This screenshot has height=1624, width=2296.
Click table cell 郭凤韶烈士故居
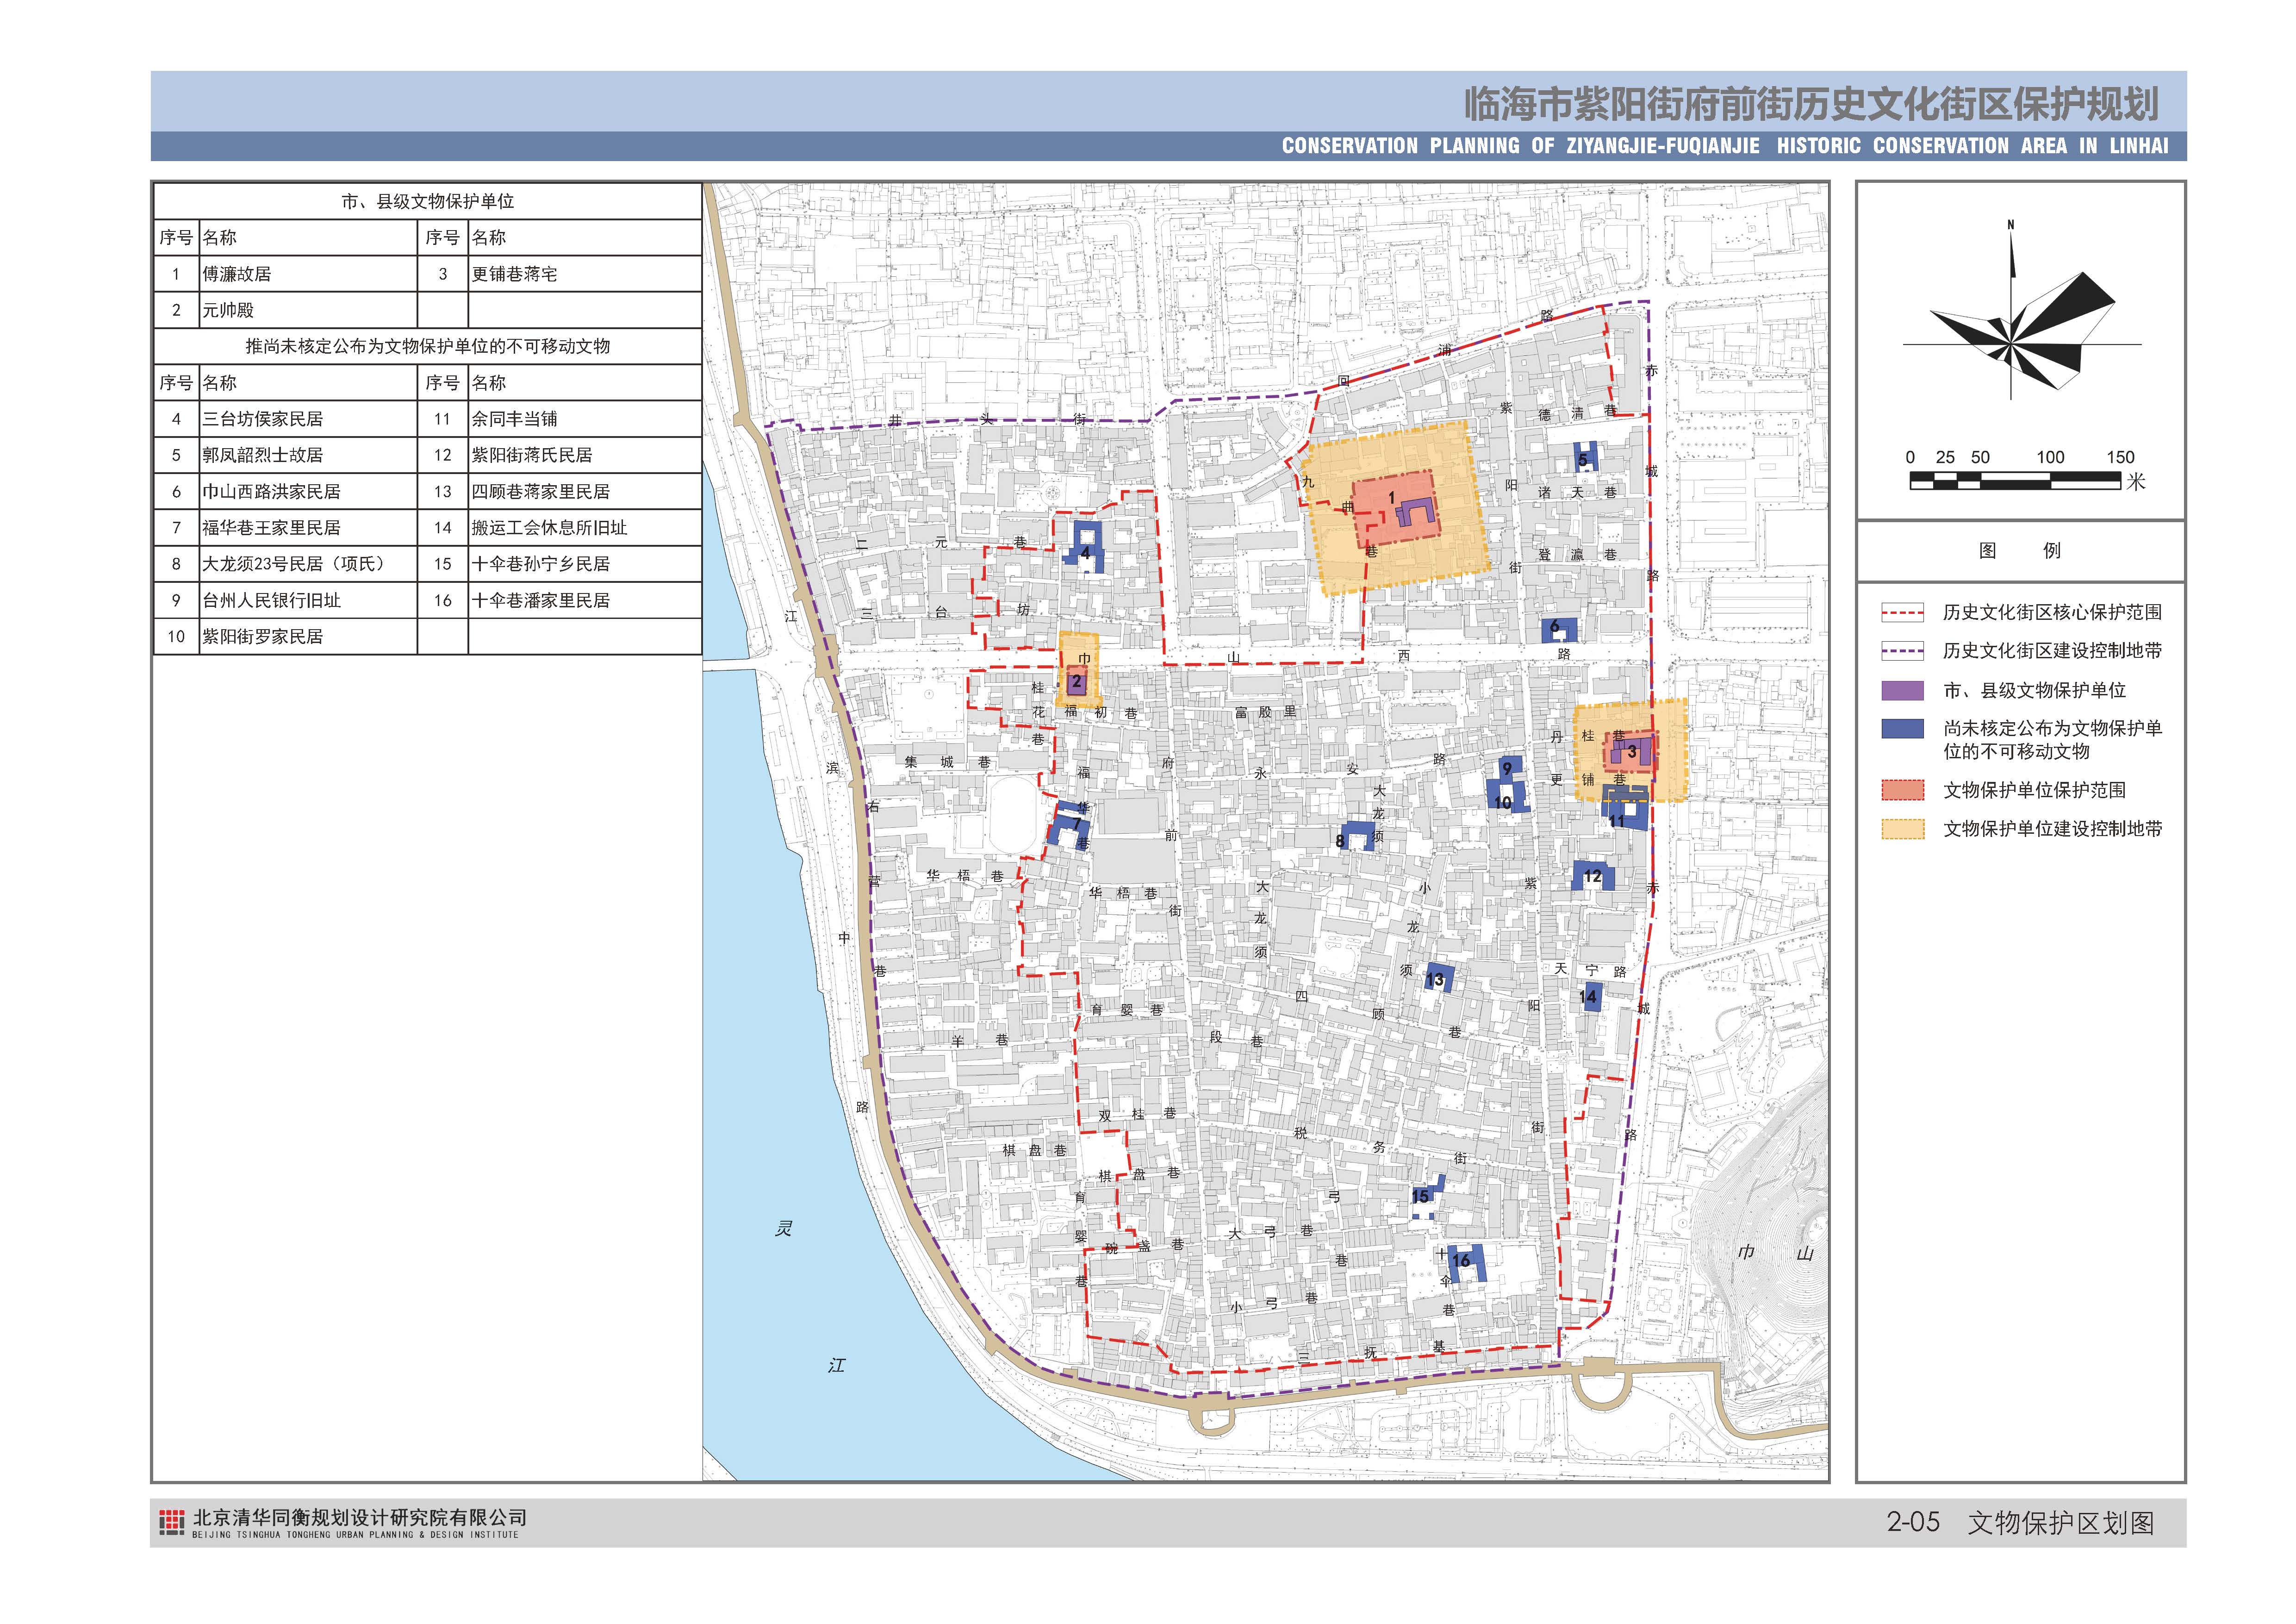click(x=263, y=455)
